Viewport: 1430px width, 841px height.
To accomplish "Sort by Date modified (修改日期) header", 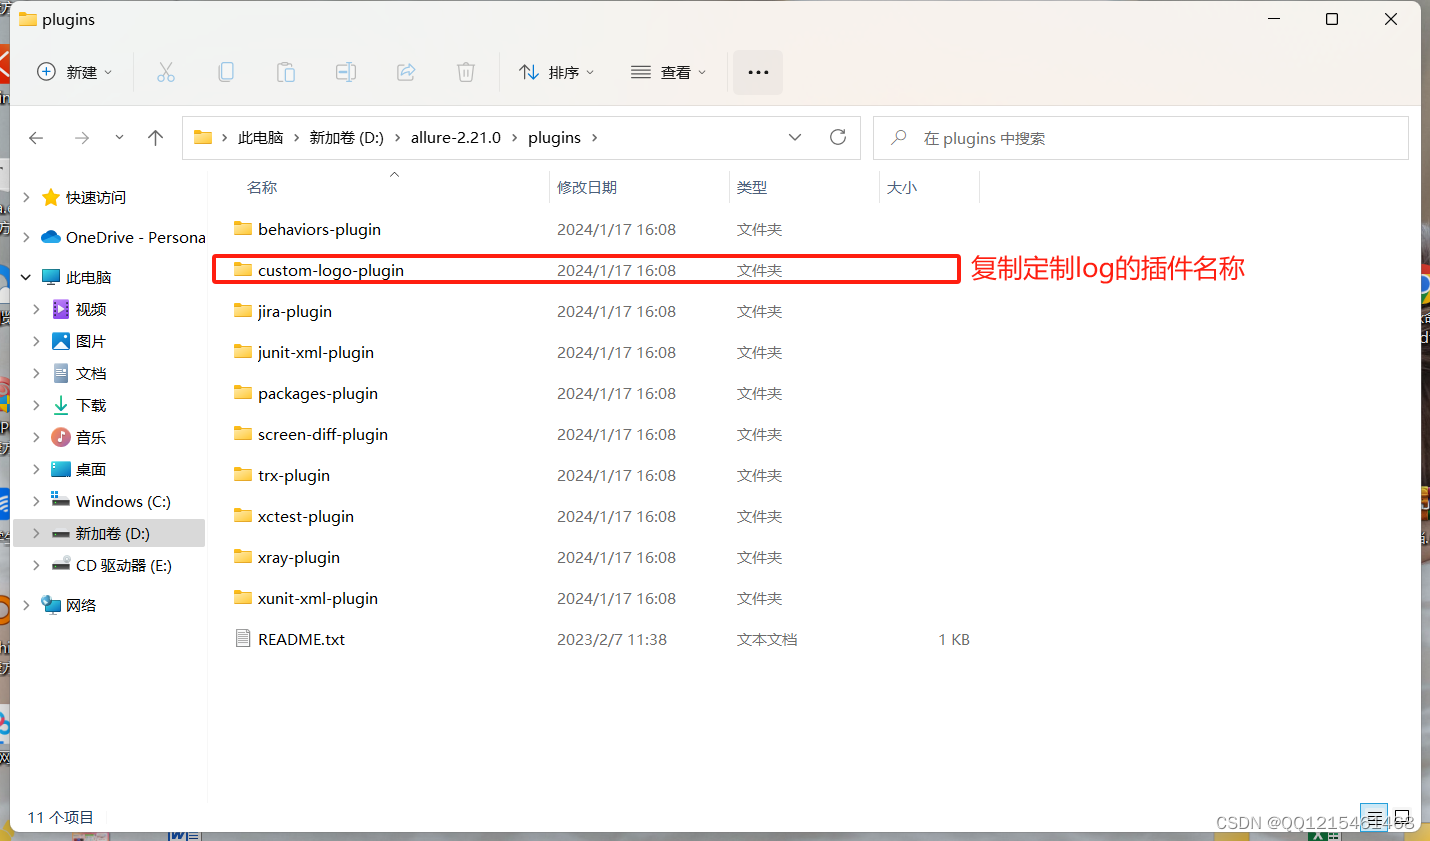I will click(587, 187).
